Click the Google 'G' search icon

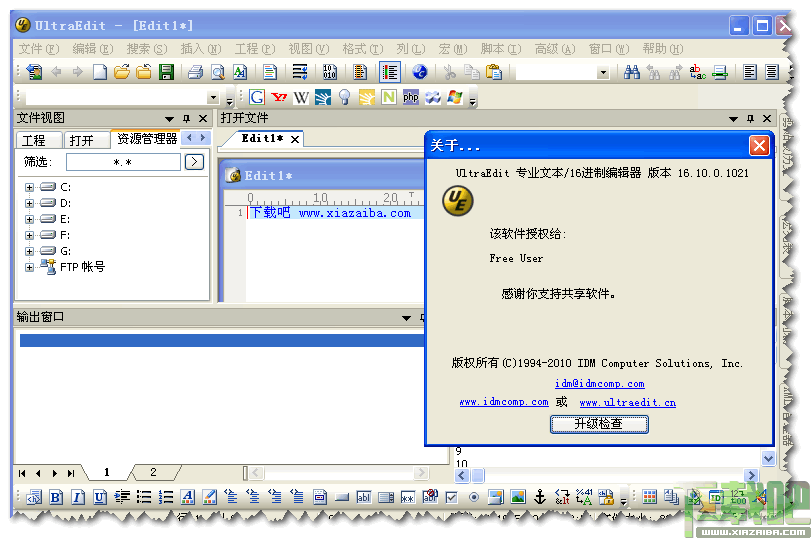pos(257,97)
